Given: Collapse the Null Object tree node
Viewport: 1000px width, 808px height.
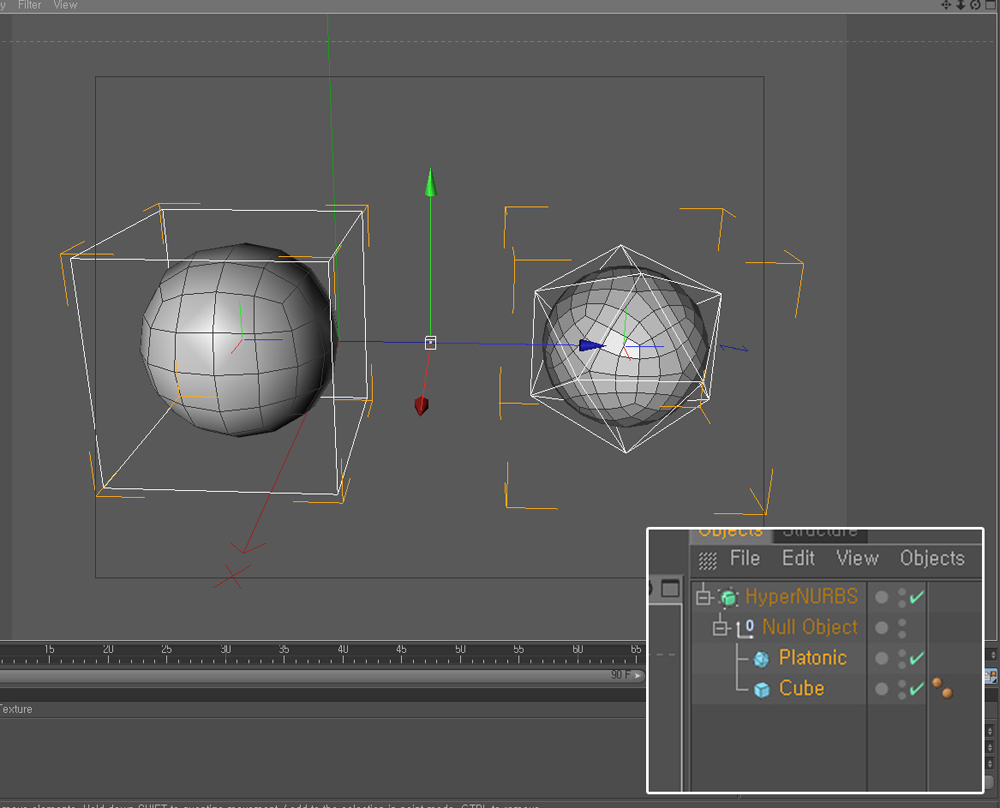Looking at the screenshot, I should (720, 628).
